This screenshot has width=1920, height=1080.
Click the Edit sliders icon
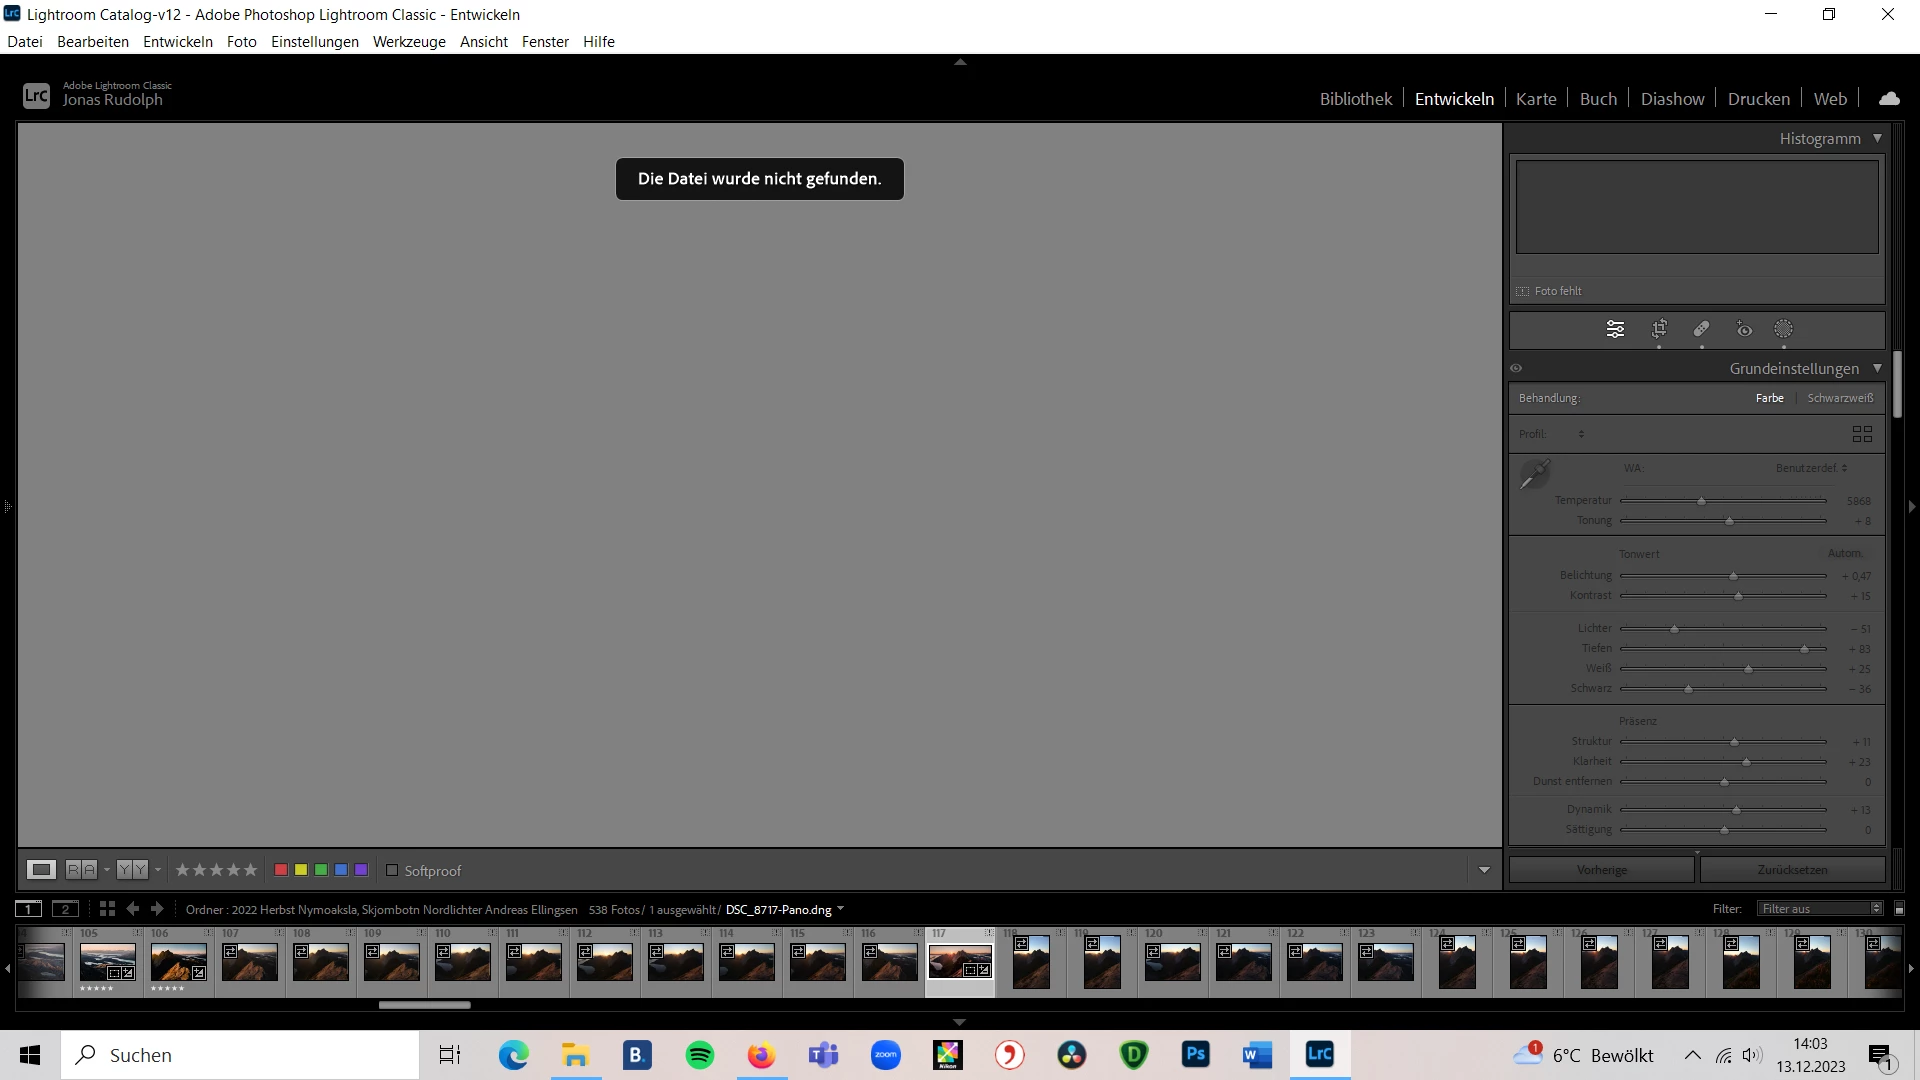[x=1615, y=329]
